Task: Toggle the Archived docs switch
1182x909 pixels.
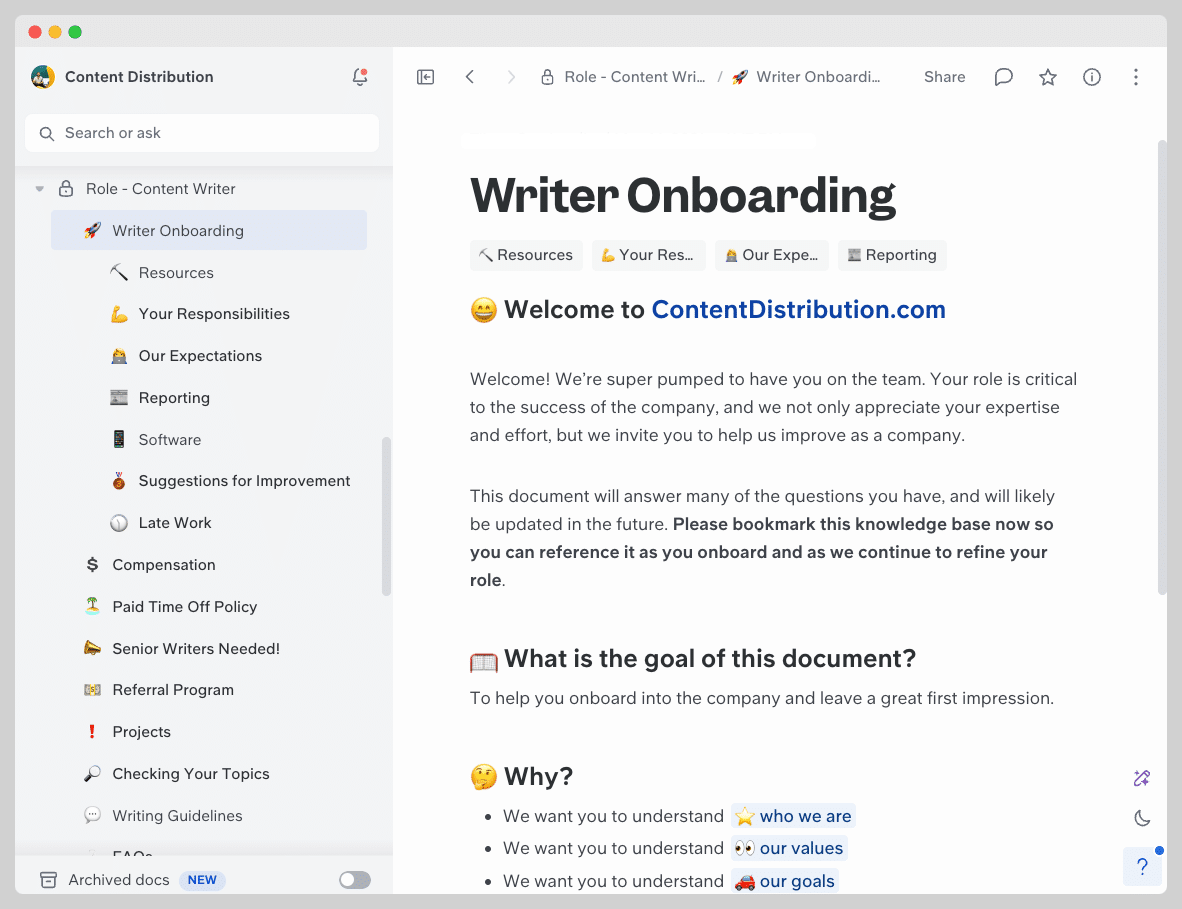Action: click(355, 880)
